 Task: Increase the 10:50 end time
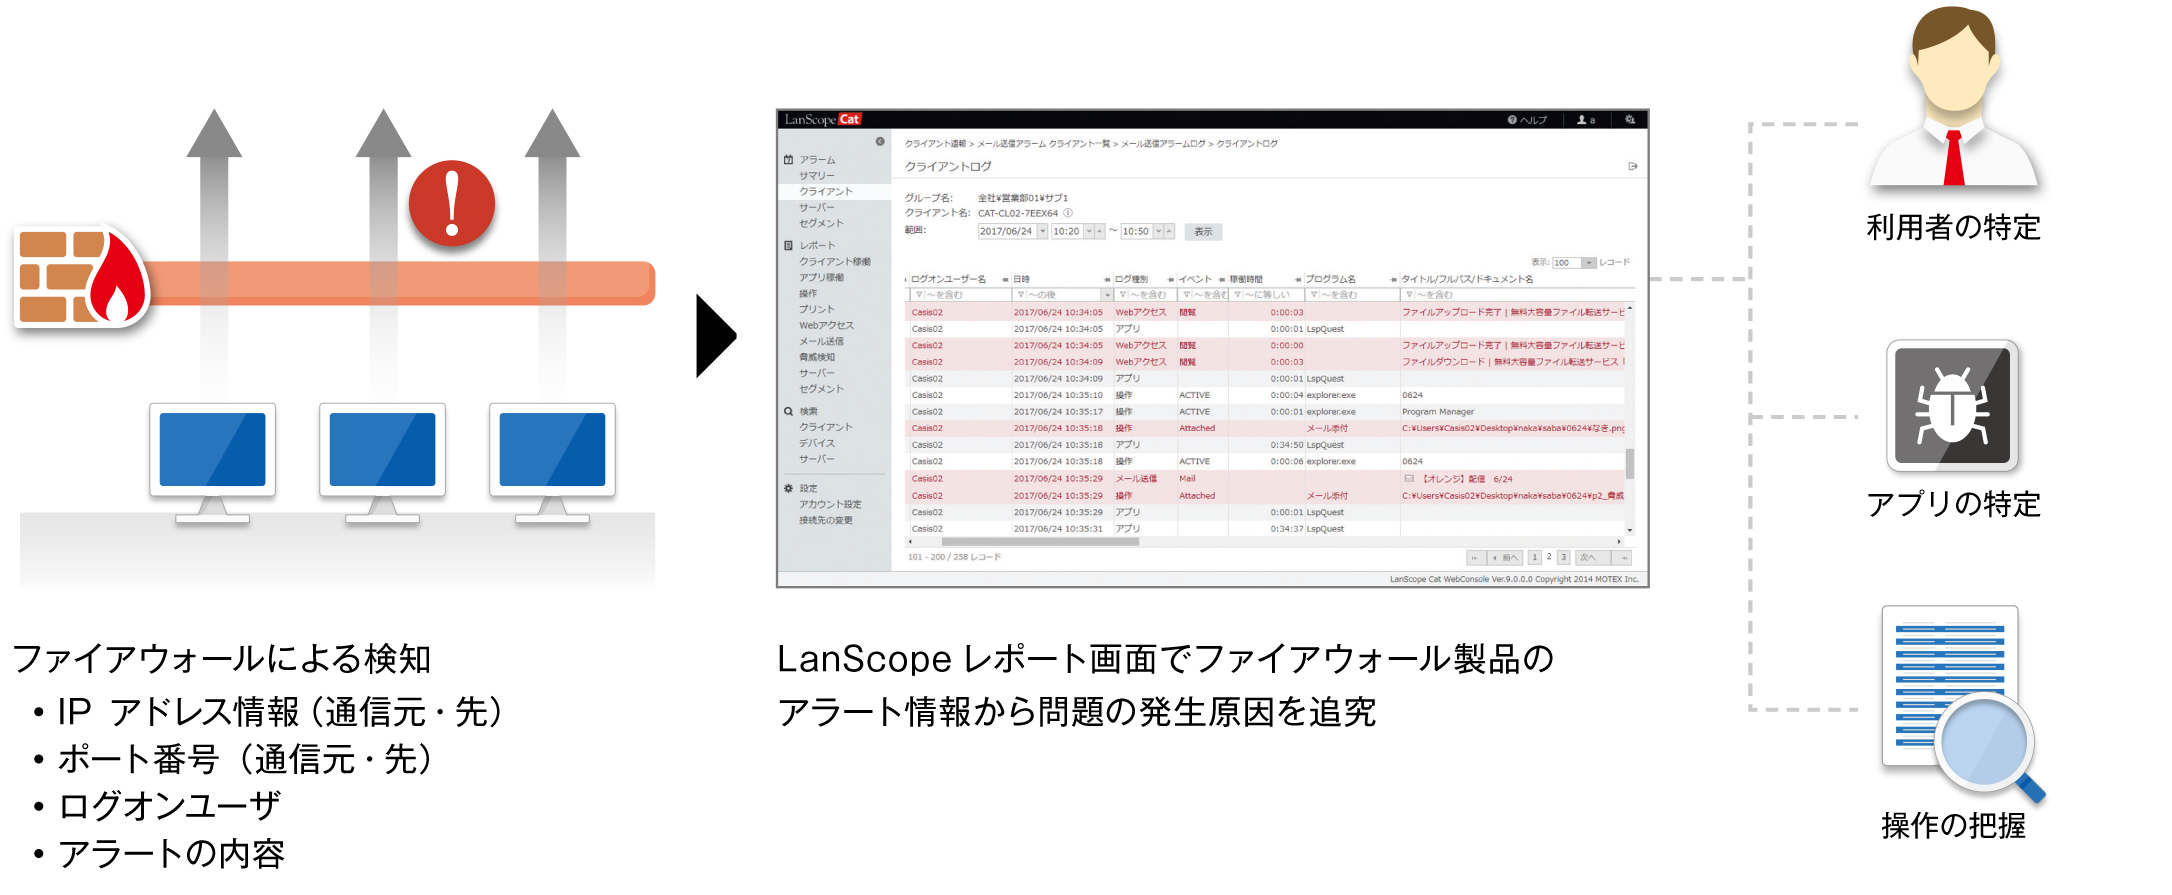click(1169, 231)
